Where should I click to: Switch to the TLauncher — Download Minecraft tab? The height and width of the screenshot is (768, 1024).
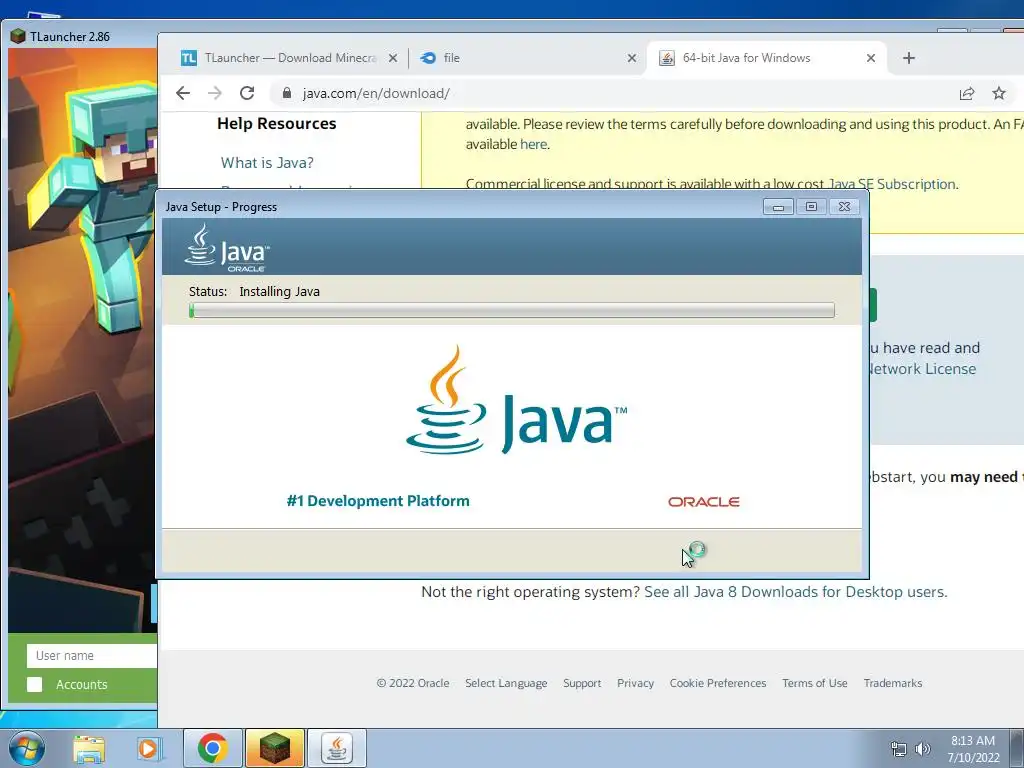coord(289,58)
